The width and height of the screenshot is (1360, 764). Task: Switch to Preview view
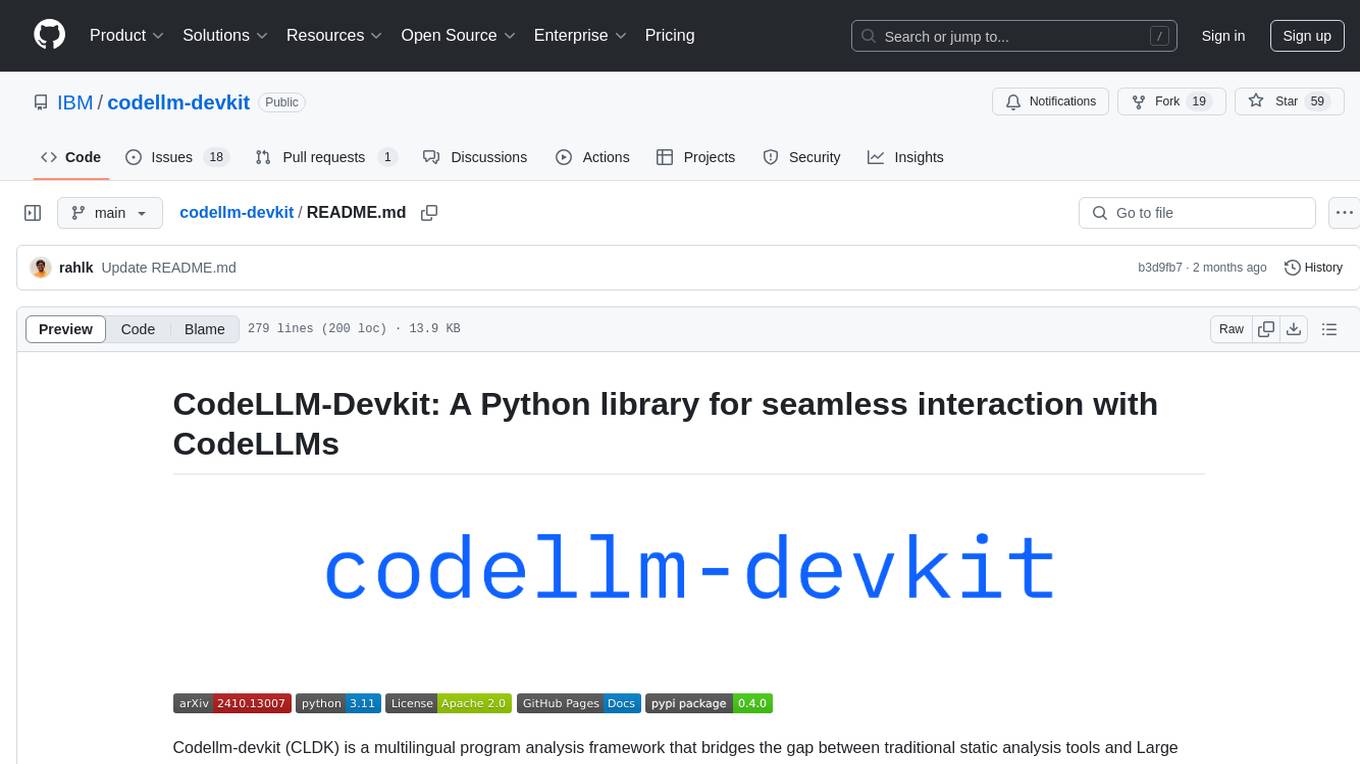tap(65, 329)
